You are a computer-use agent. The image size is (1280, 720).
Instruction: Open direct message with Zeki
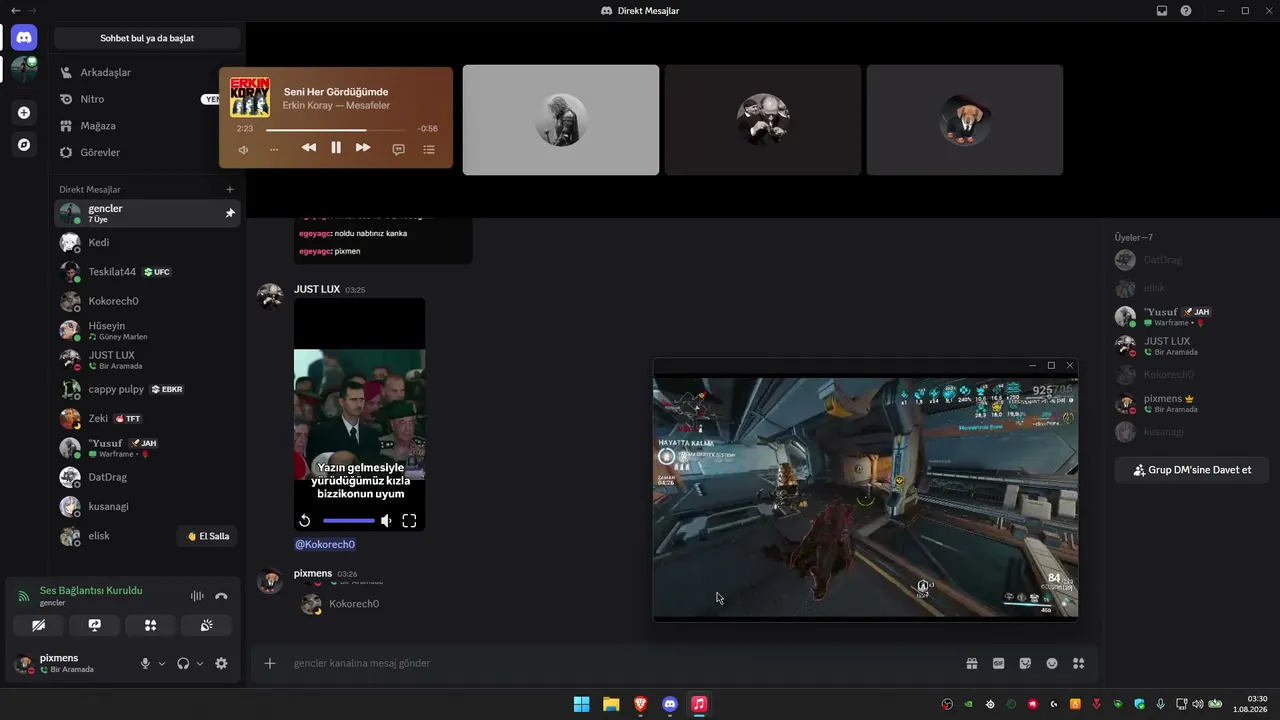147,418
